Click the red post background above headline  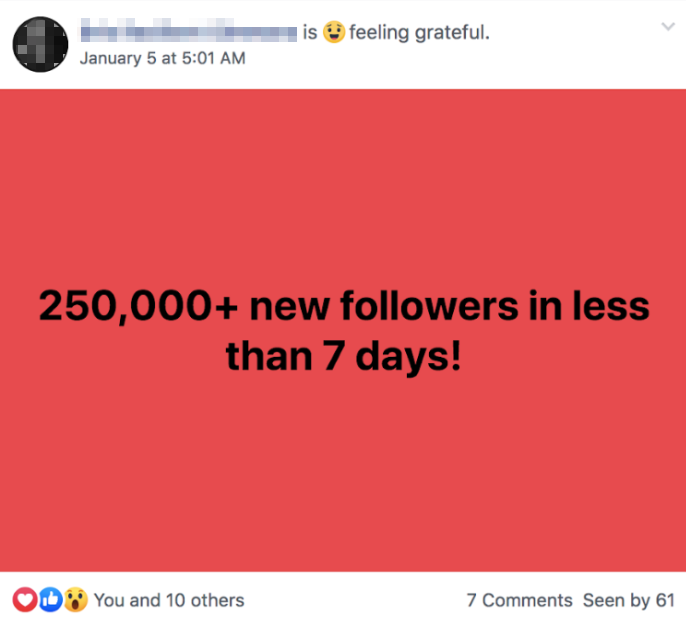343,180
